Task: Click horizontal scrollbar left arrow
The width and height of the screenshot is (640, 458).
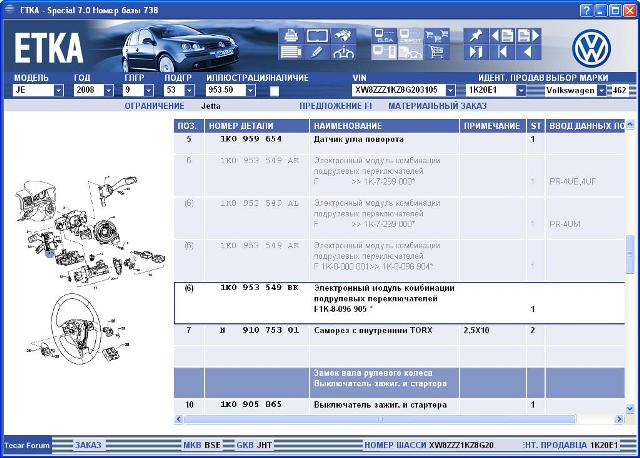Action: click(x=179, y=419)
